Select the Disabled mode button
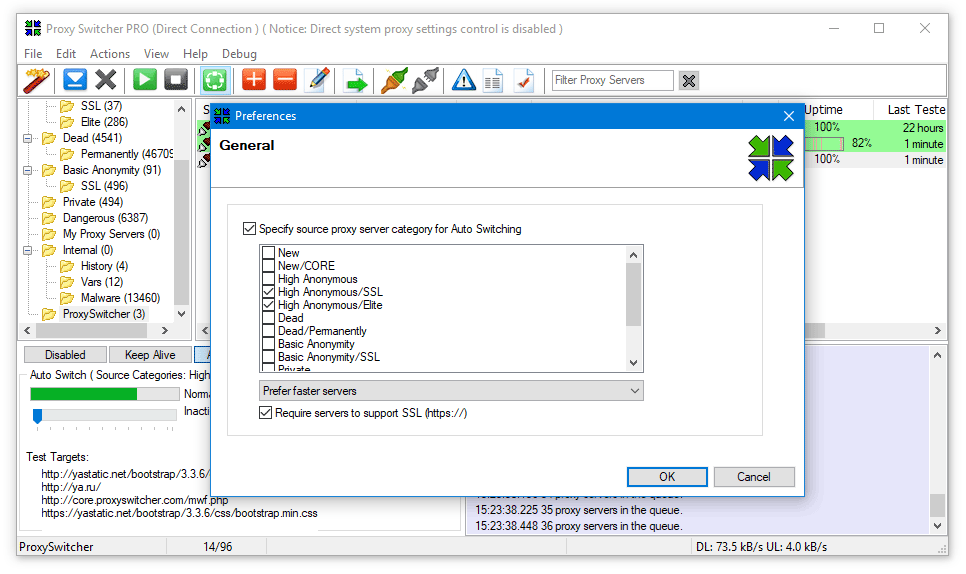The image size is (966, 574). point(65,355)
